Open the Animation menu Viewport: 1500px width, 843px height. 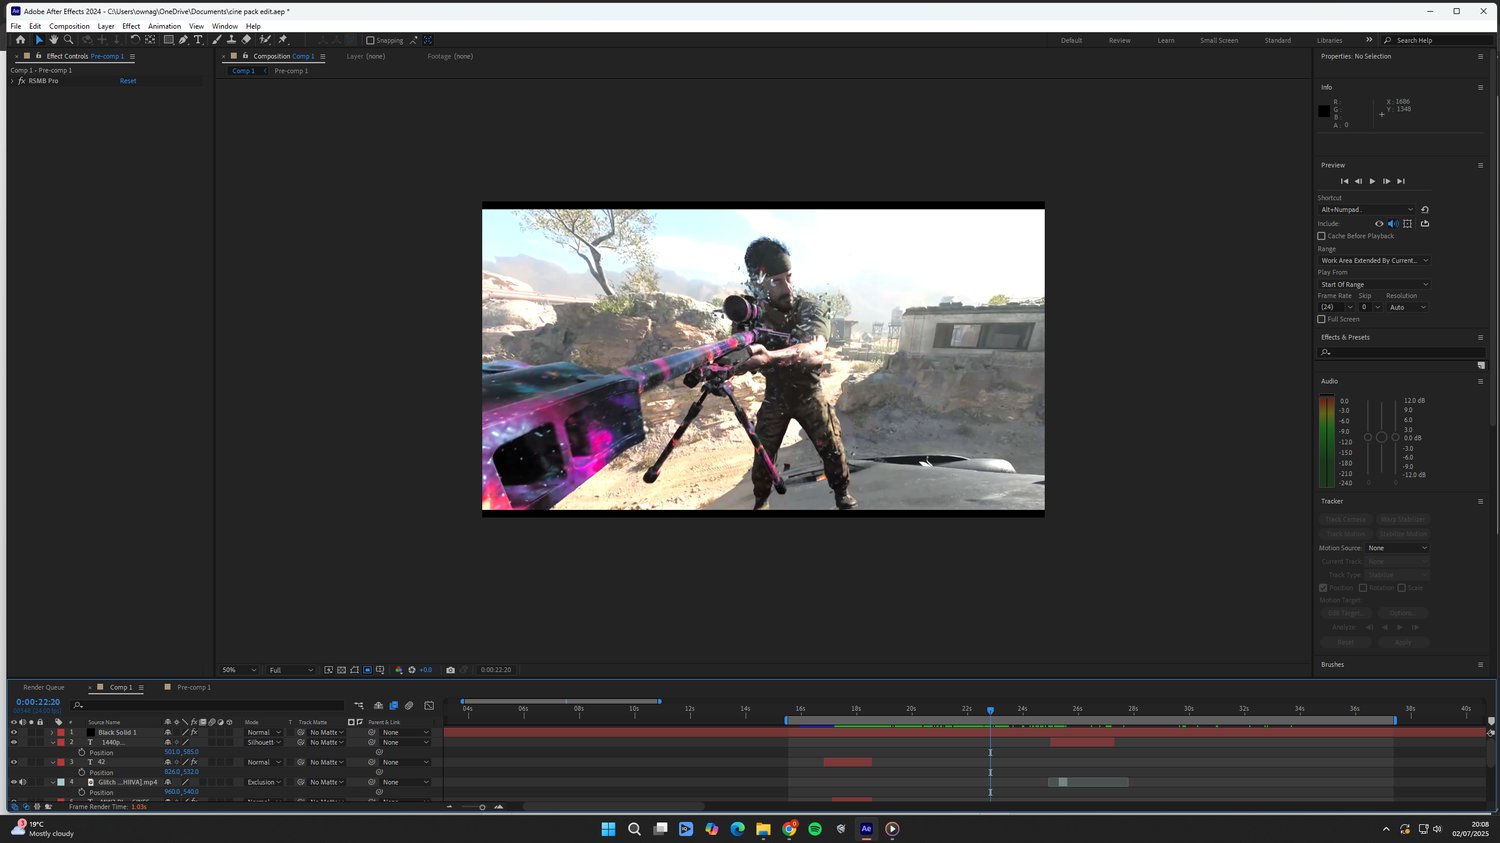pyautogui.click(x=164, y=26)
